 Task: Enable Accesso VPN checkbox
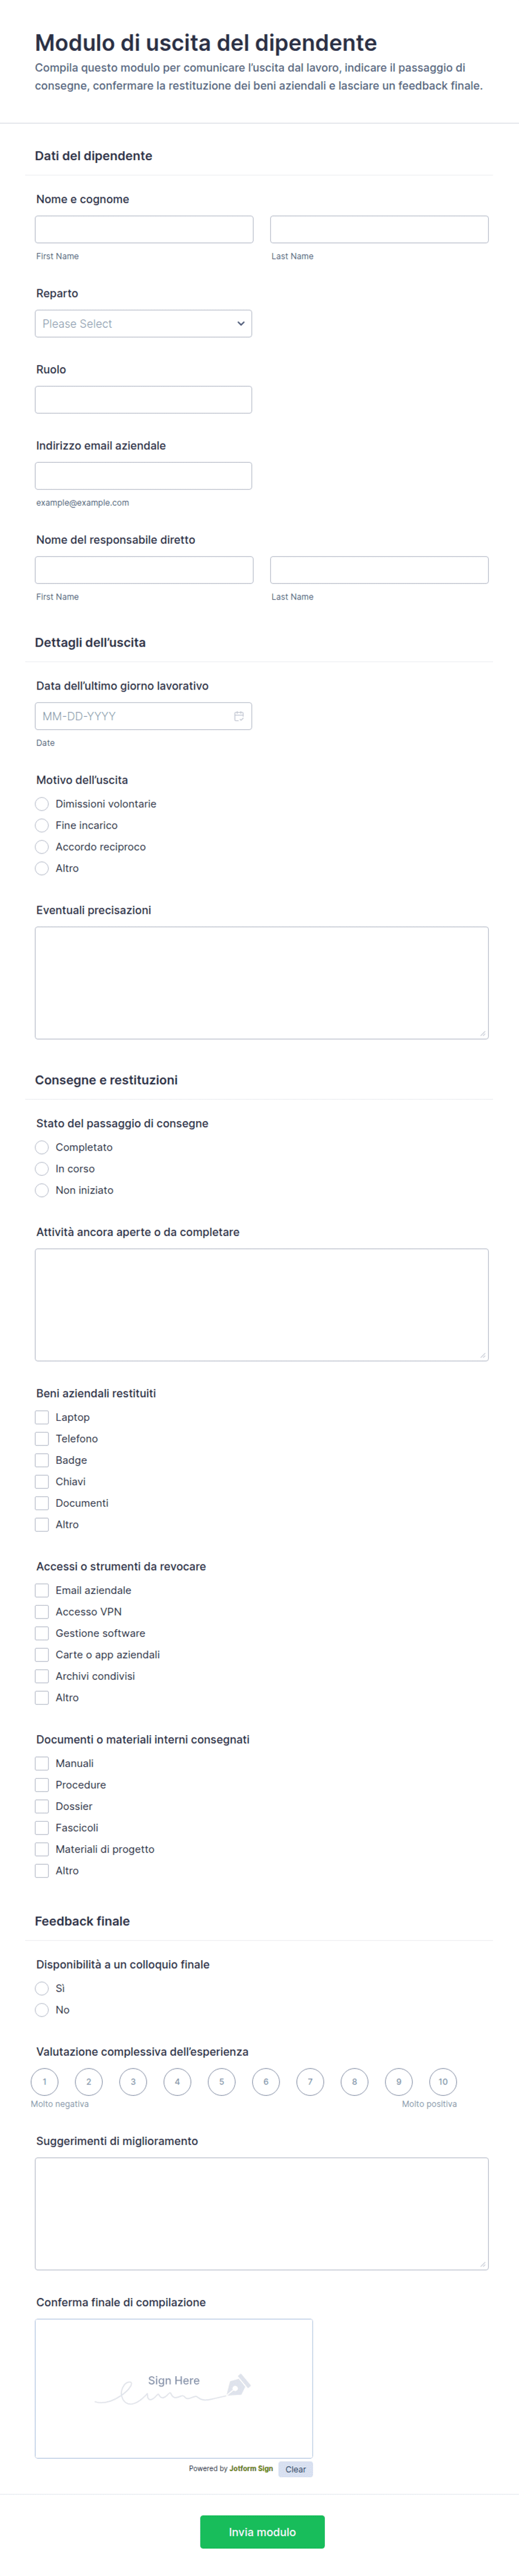pos(42,1612)
